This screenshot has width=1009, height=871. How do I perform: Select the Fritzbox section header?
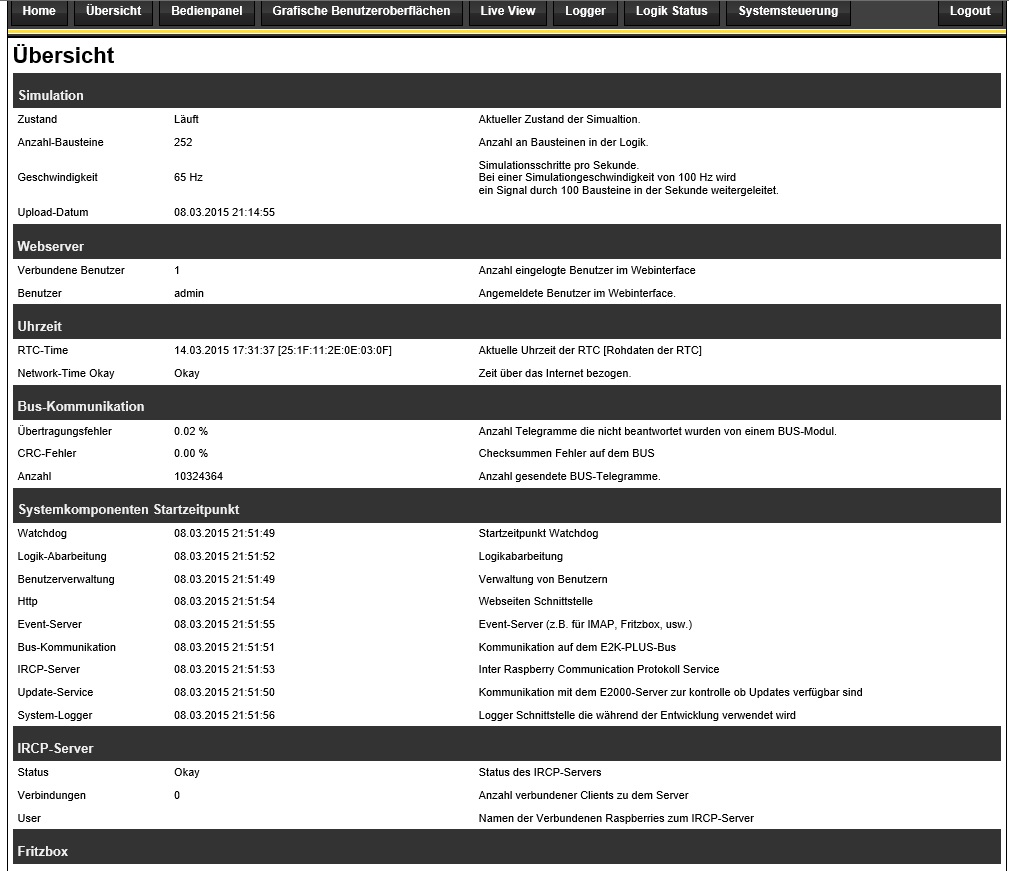coord(506,851)
